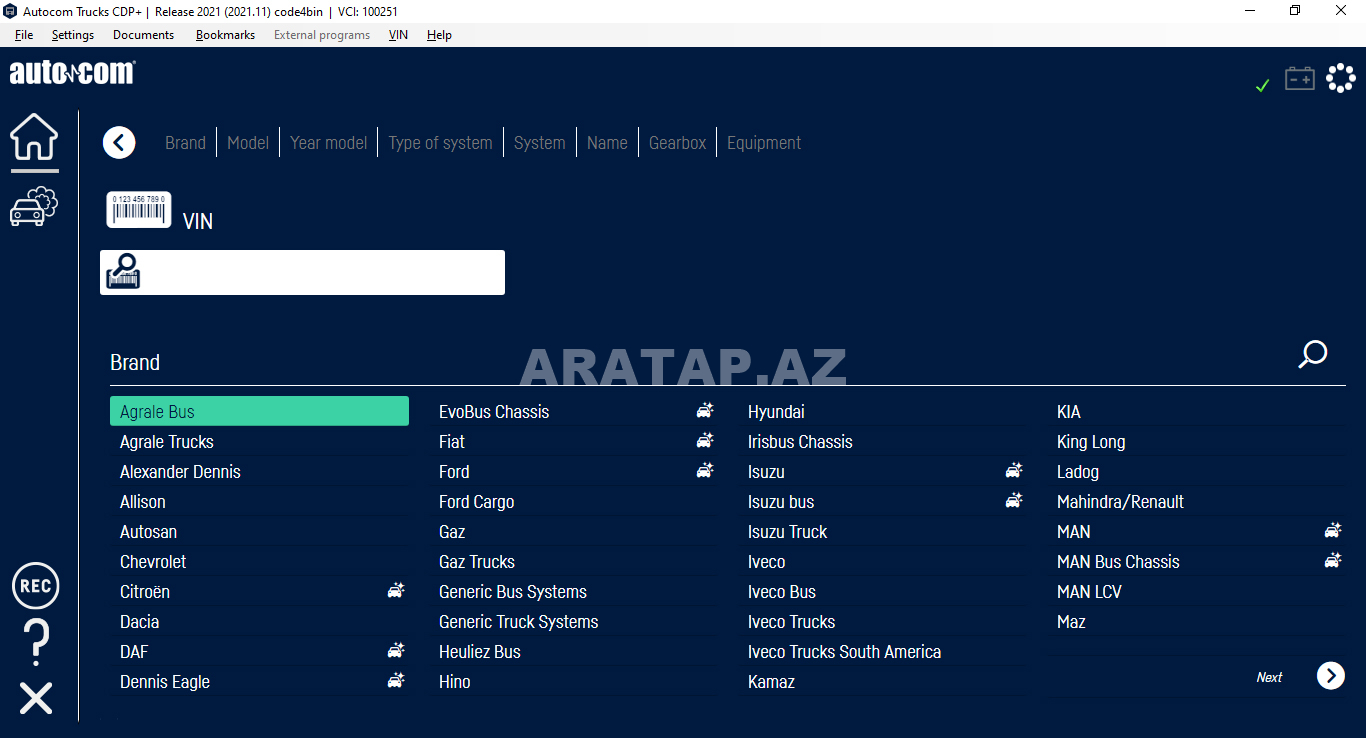Open the Bookmarks menu

tap(225, 35)
